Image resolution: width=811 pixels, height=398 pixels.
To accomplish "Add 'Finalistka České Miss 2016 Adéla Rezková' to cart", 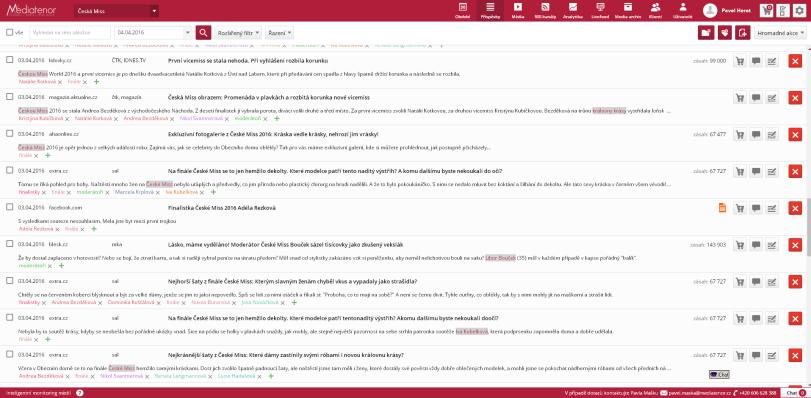I will pos(740,208).
